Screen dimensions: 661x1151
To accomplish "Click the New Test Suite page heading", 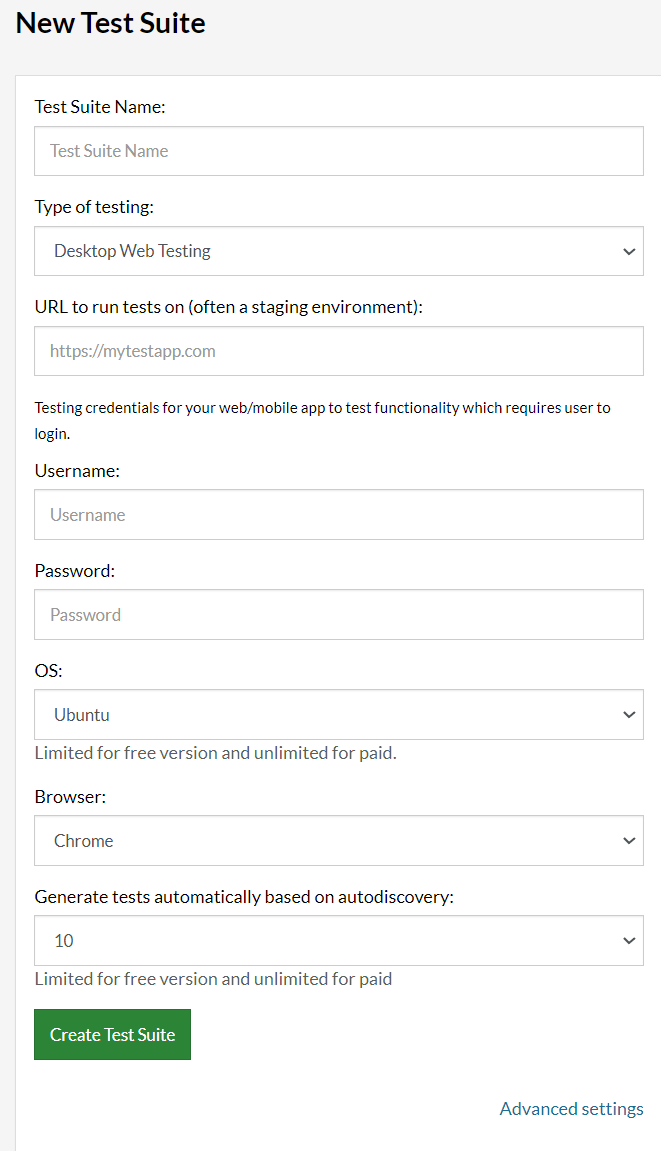I will tap(110, 23).
